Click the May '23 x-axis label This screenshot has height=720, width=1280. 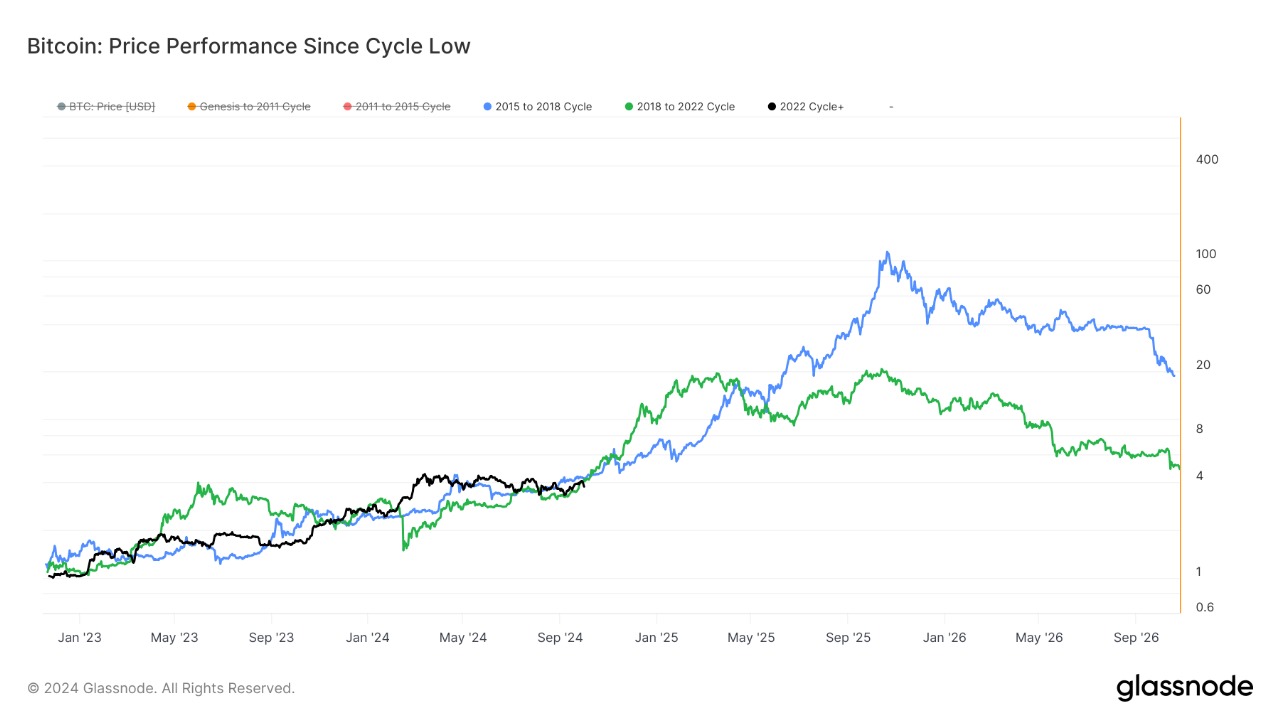(x=174, y=637)
